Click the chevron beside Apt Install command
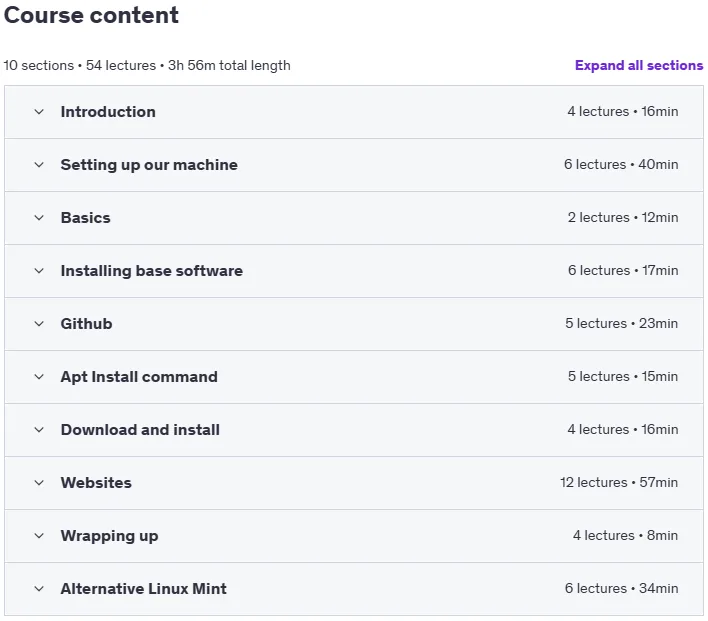 pyautogui.click(x=39, y=377)
